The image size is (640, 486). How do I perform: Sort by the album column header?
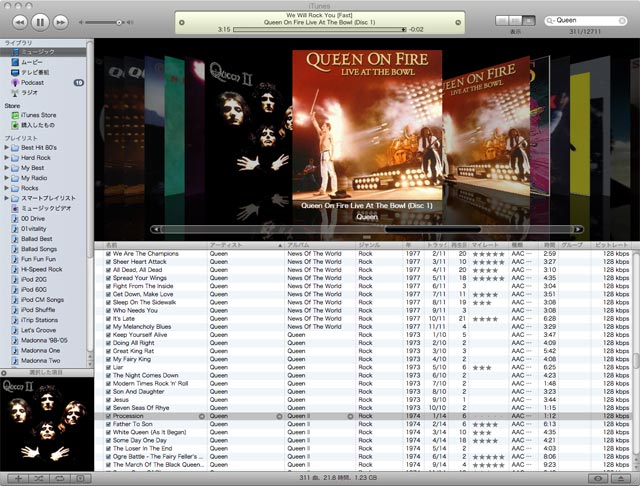(x=320, y=245)
